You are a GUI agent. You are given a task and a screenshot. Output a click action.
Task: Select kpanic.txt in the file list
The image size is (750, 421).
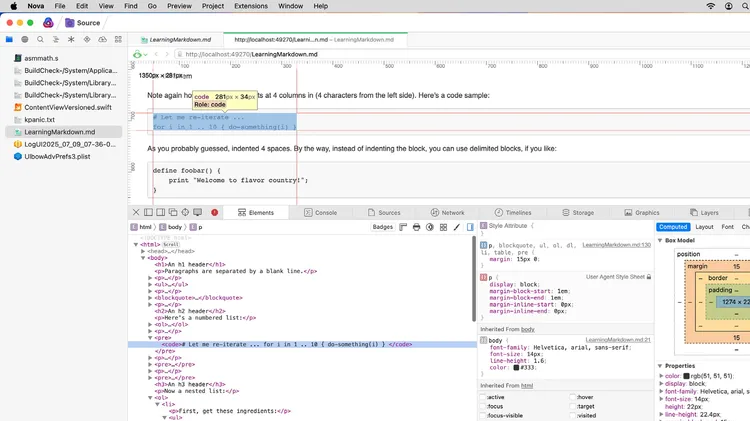40,120
